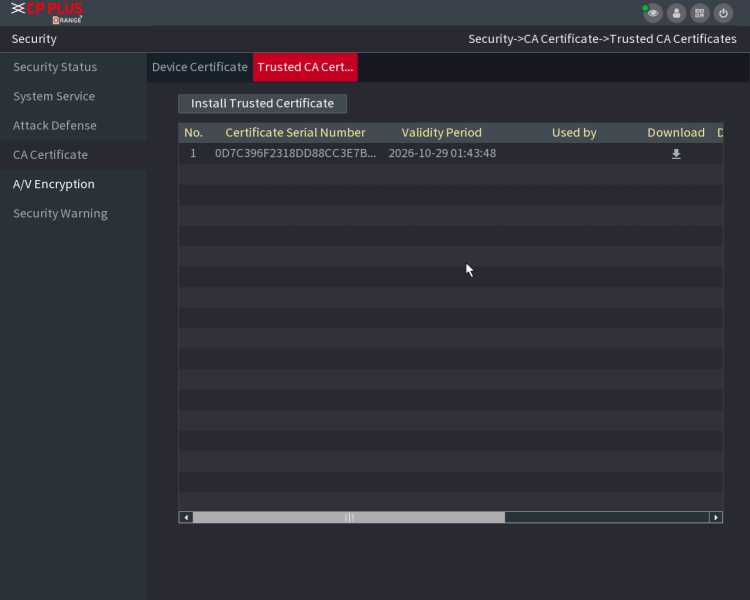Download the certificate in row 1
750x600 pixels.
tap(676, 154)
